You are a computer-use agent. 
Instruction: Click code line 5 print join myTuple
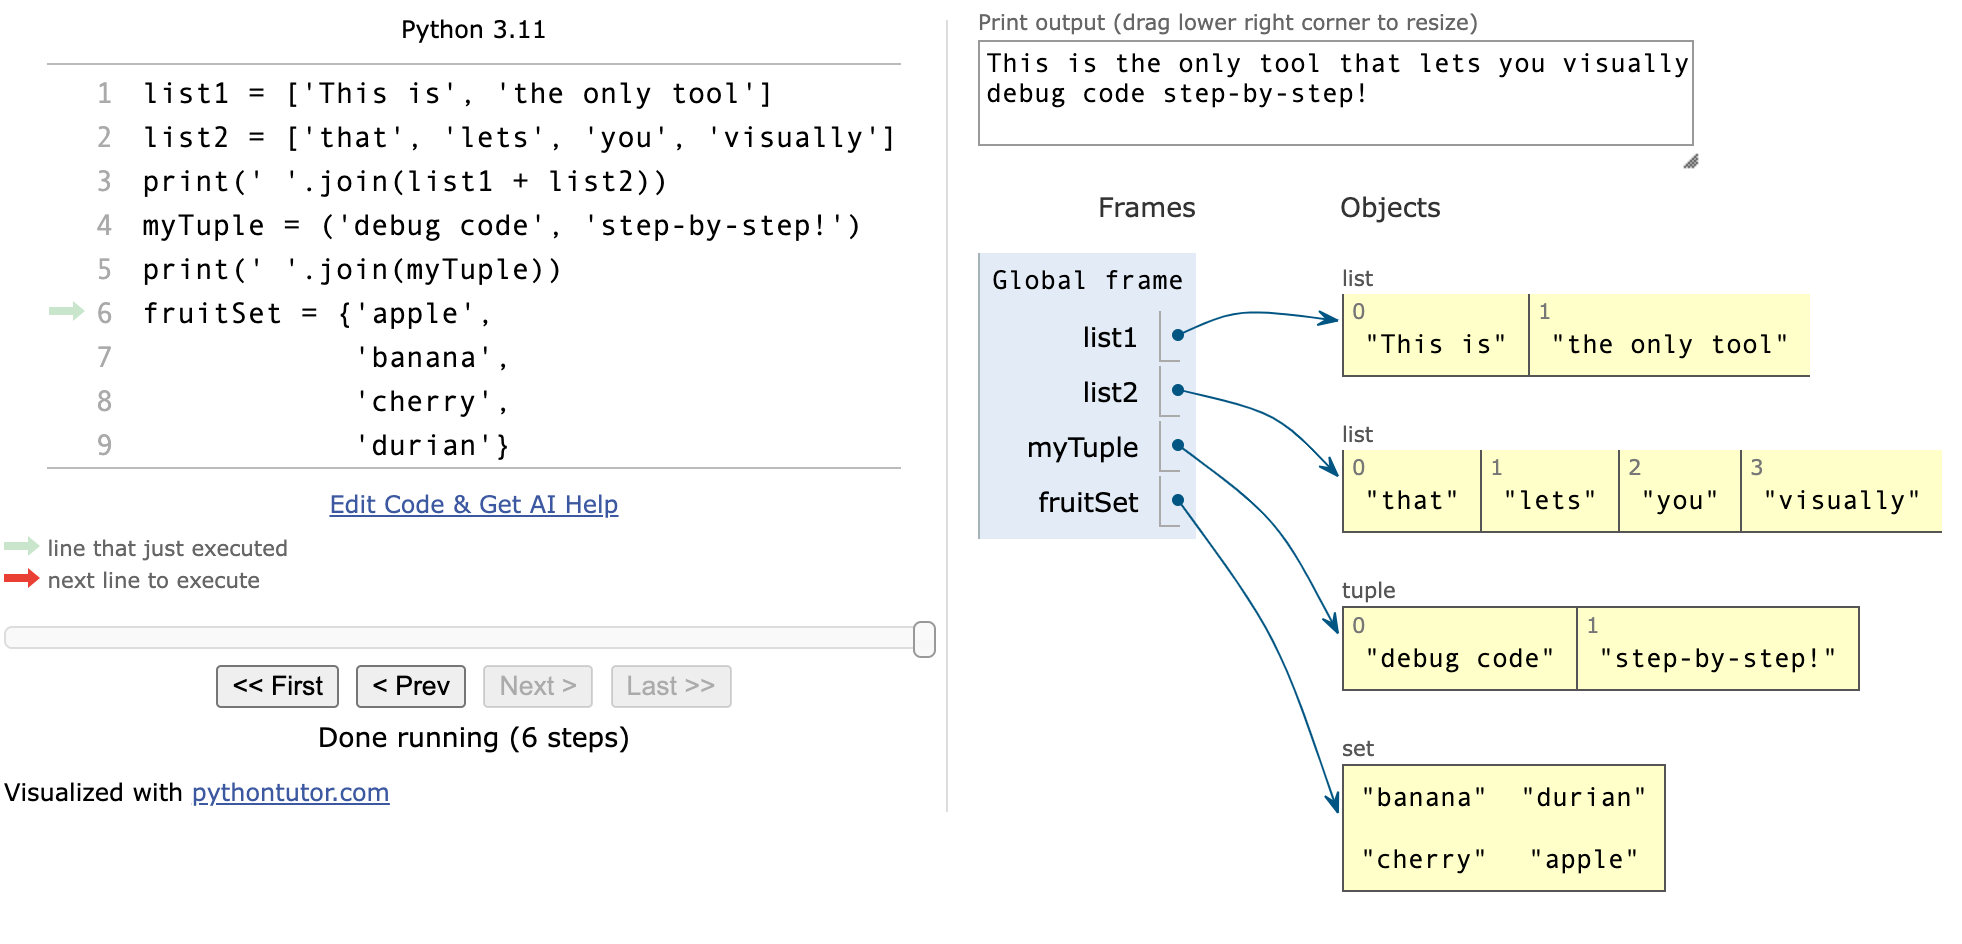click(x=352, y=269)
